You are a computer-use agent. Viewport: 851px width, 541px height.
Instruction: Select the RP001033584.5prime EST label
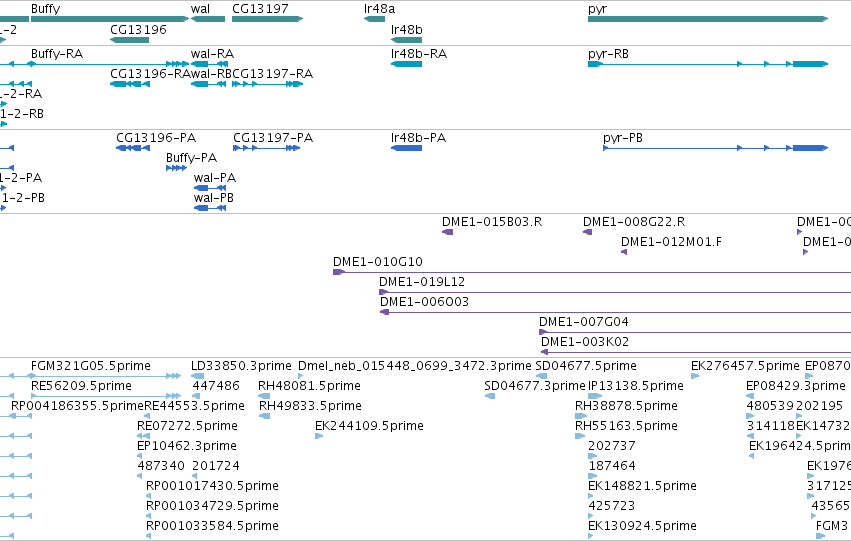[212, 527]
